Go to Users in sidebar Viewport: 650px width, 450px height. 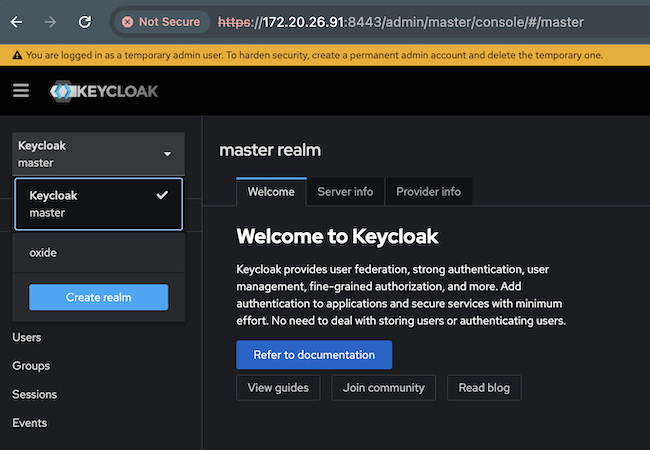[x=27, y=337]
